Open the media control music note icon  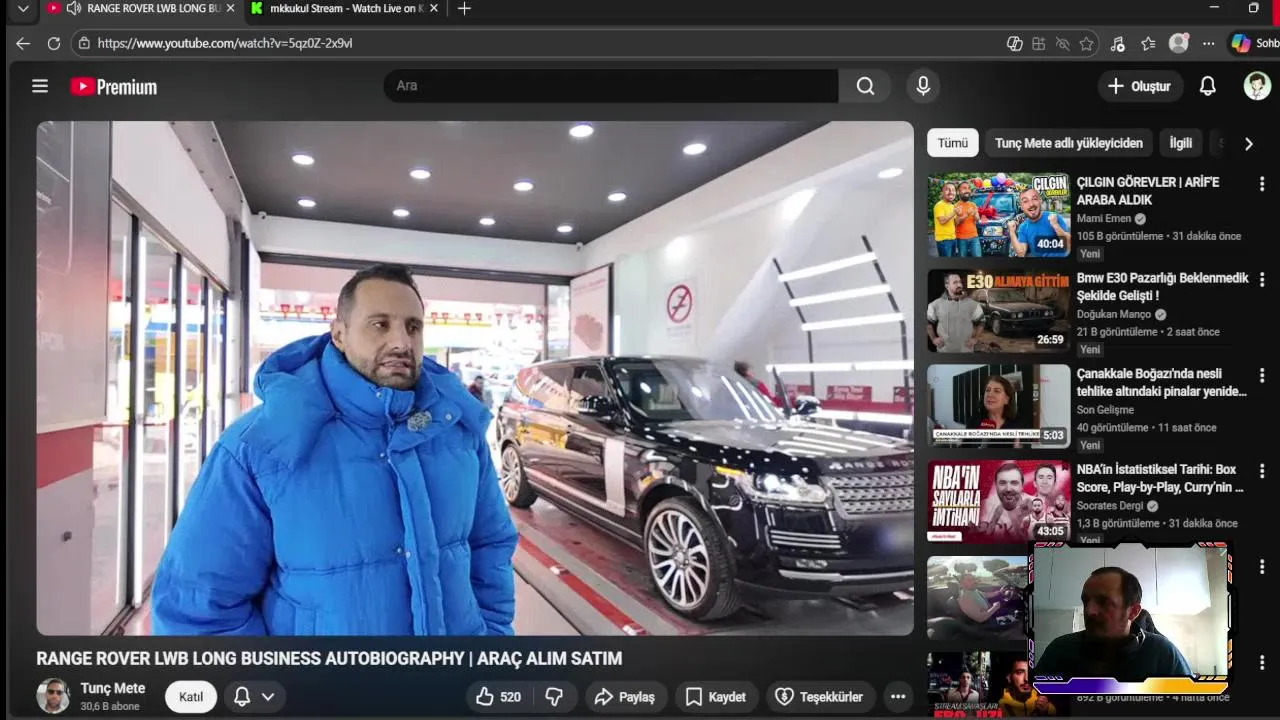(1117, 43)
